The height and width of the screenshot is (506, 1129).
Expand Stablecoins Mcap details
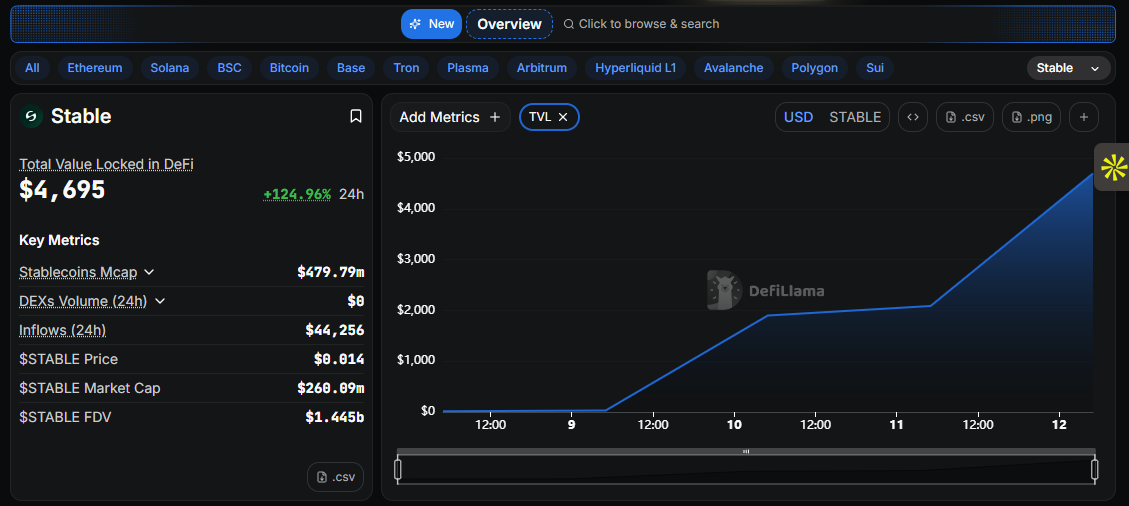[149, 272]
